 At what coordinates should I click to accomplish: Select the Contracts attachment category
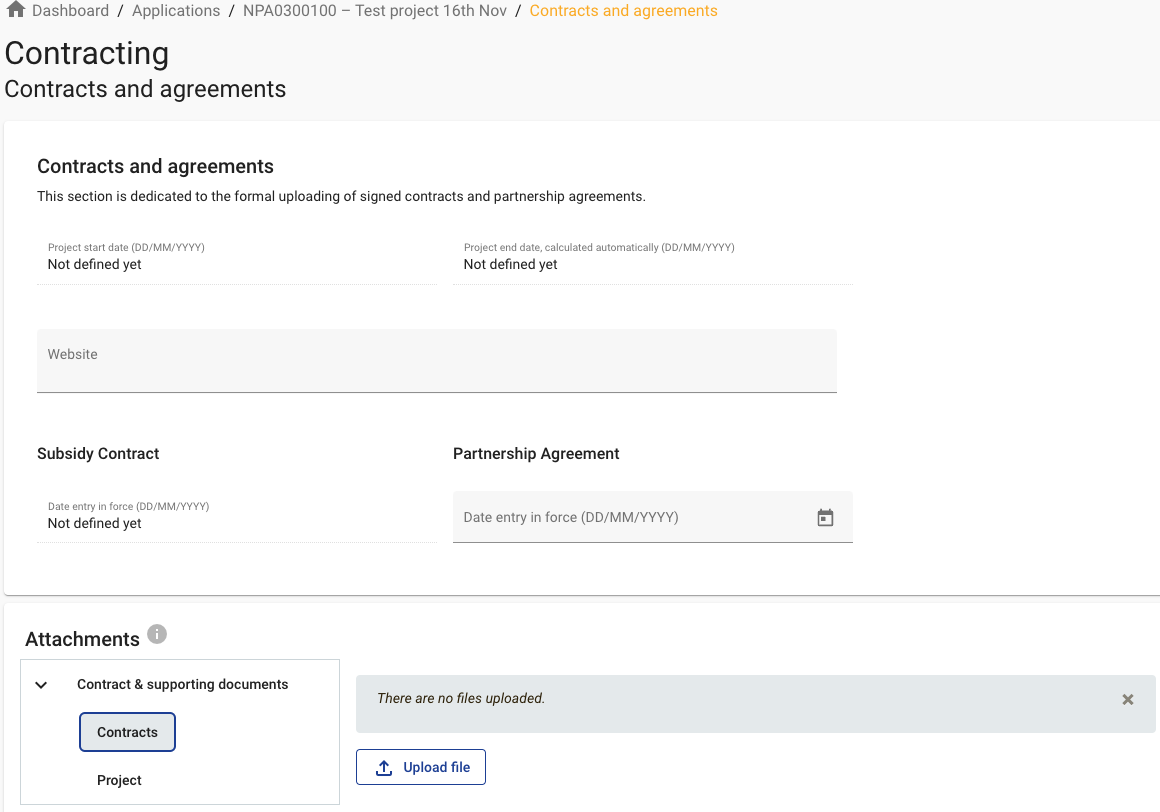(127, 732)
